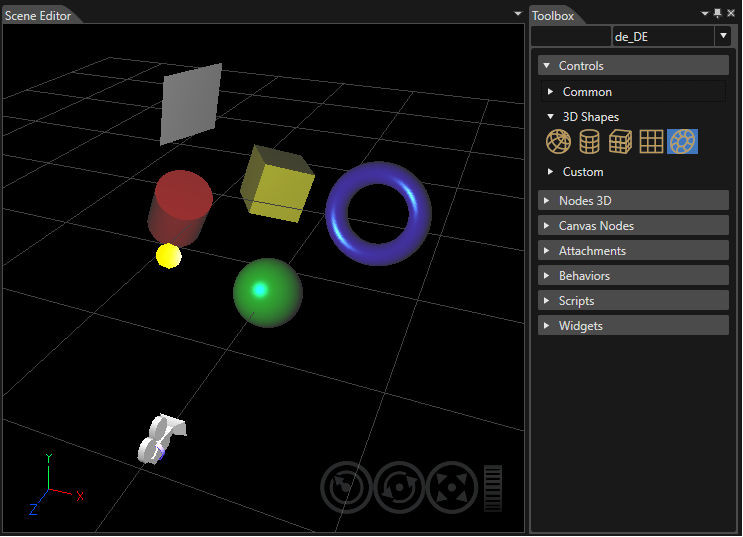Viewport: 743px width, 537px height.
Task: Select the Cylinder shape icon in Toolbox
Action: pyautogui.click(x=589, y=142)
